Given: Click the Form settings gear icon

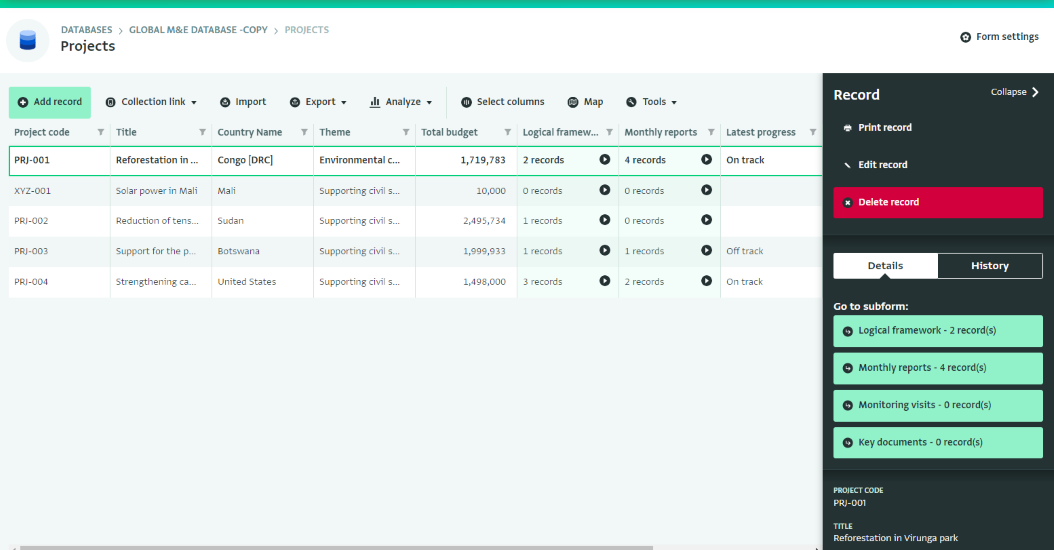Looking at the screenshot, I should (x=965, y=37).
